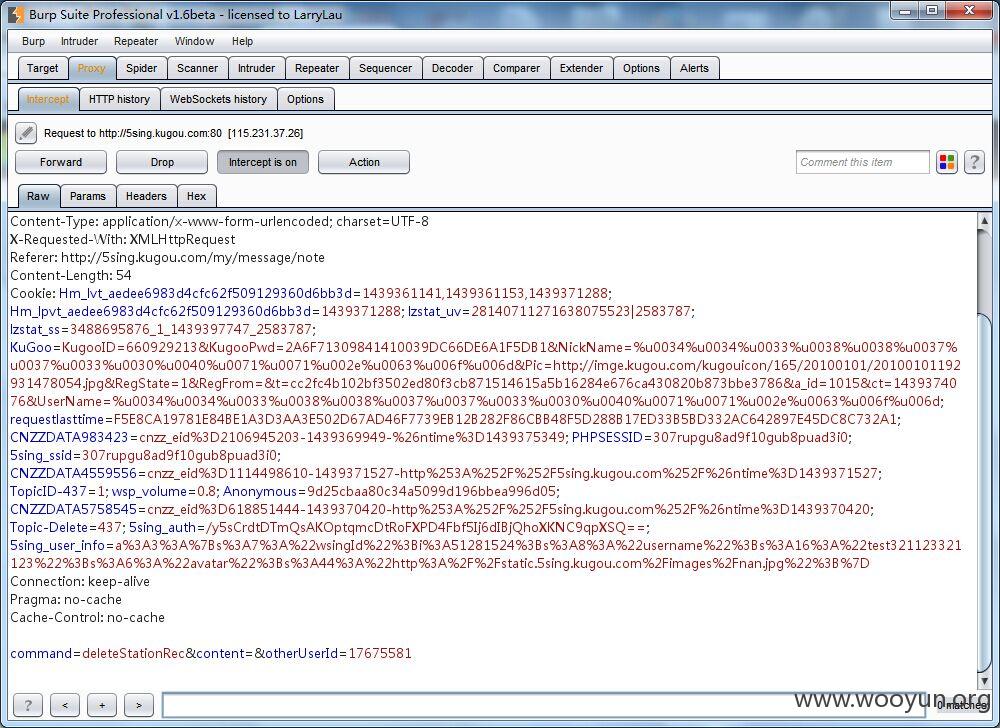Go to previous search match button
This screenshot has height=728, width=1000.
(x=64, y=704)
